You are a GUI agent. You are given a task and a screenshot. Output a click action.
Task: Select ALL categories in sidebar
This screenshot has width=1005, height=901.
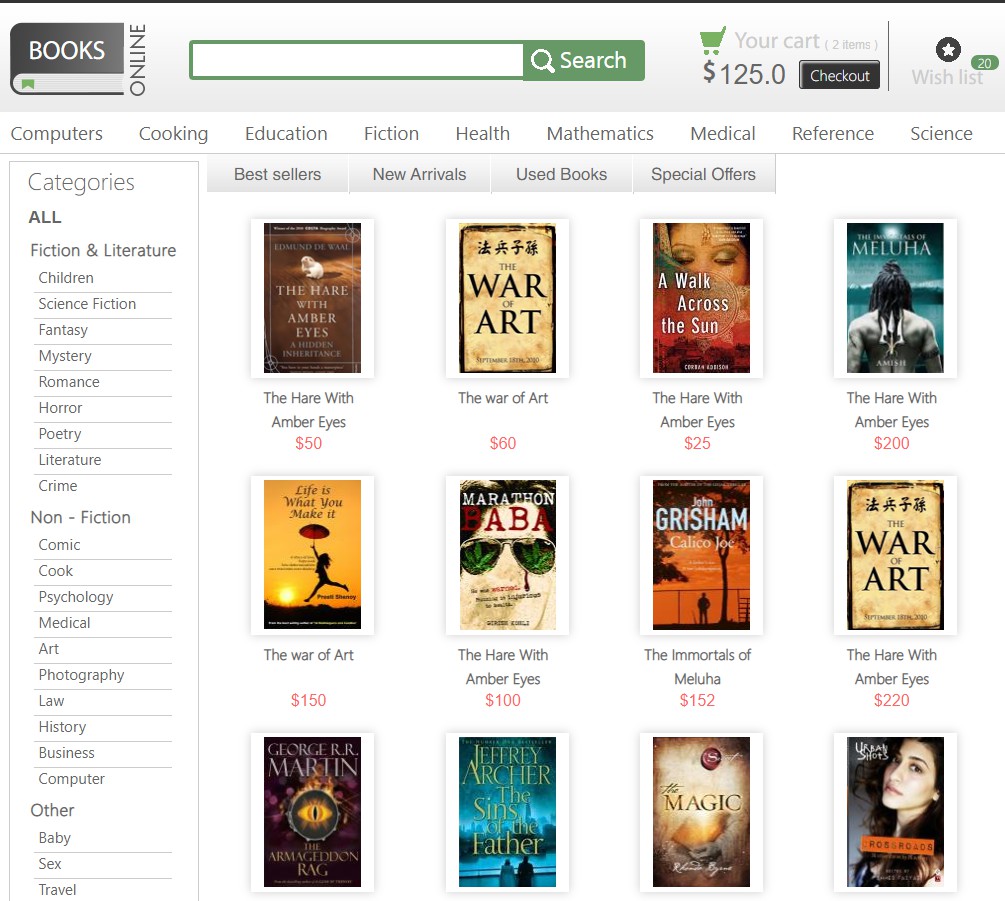(x=45, y=217)
